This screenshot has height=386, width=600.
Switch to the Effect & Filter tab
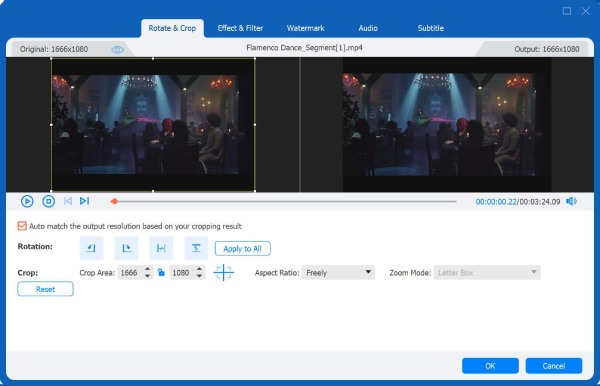coord(240,28)
